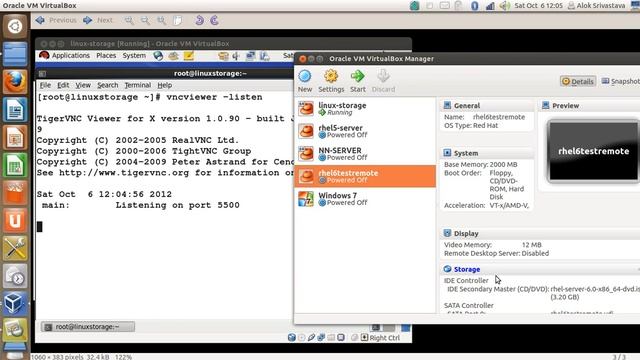Open LibreOffice Impress from launcher
Viewport: 640px width, 360px height.
[x=15, y=137]
